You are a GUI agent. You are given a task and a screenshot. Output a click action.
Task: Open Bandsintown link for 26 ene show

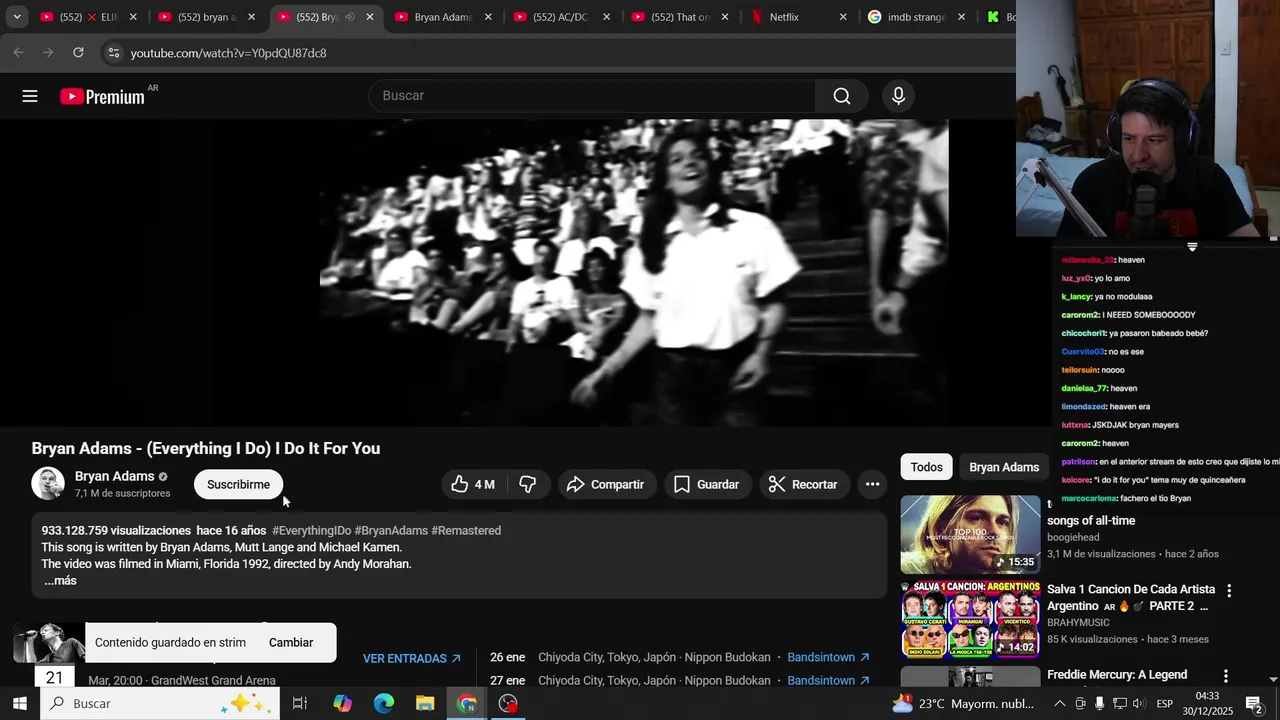click(x=828, y=658)
